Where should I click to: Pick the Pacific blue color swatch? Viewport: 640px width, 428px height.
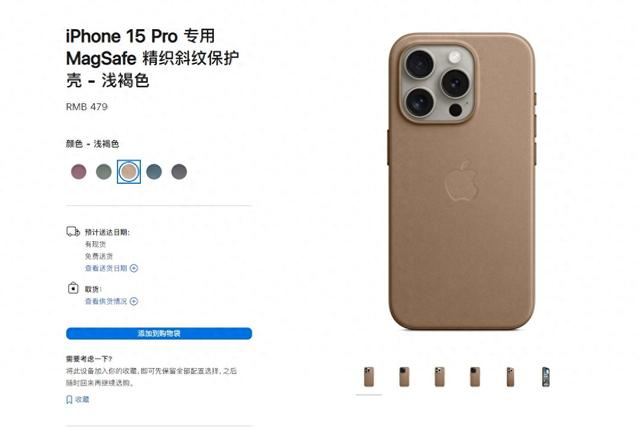[154, 172]
